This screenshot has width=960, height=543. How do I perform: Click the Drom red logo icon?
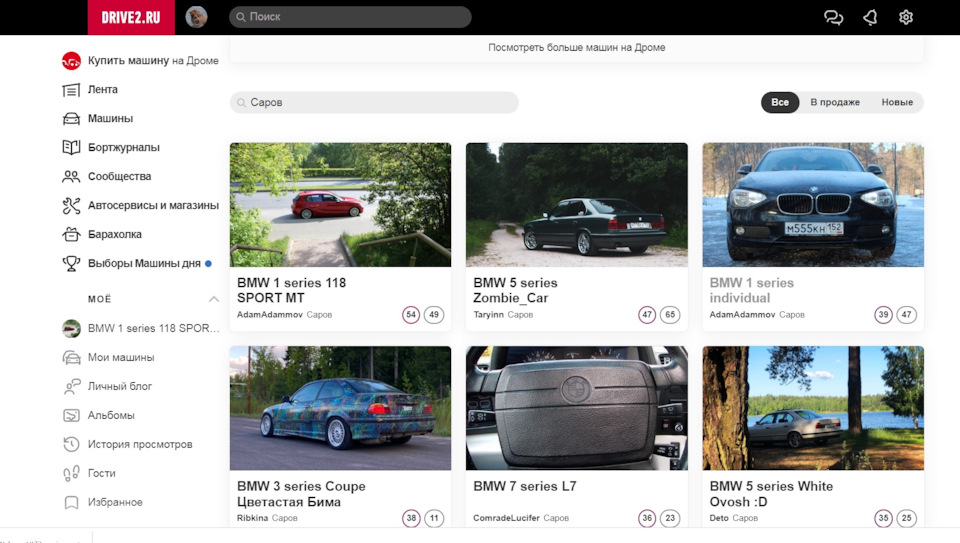click(x=71, y=61)
